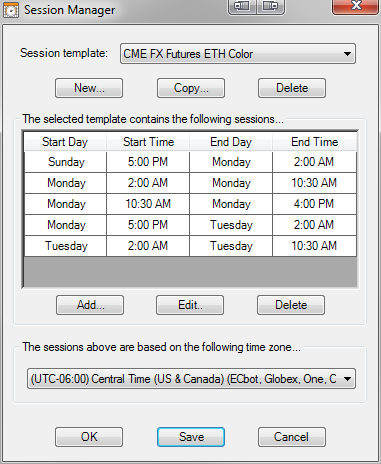
Task: Select the Monday 10:30 AM start time cell
Action: click(148, 204)
